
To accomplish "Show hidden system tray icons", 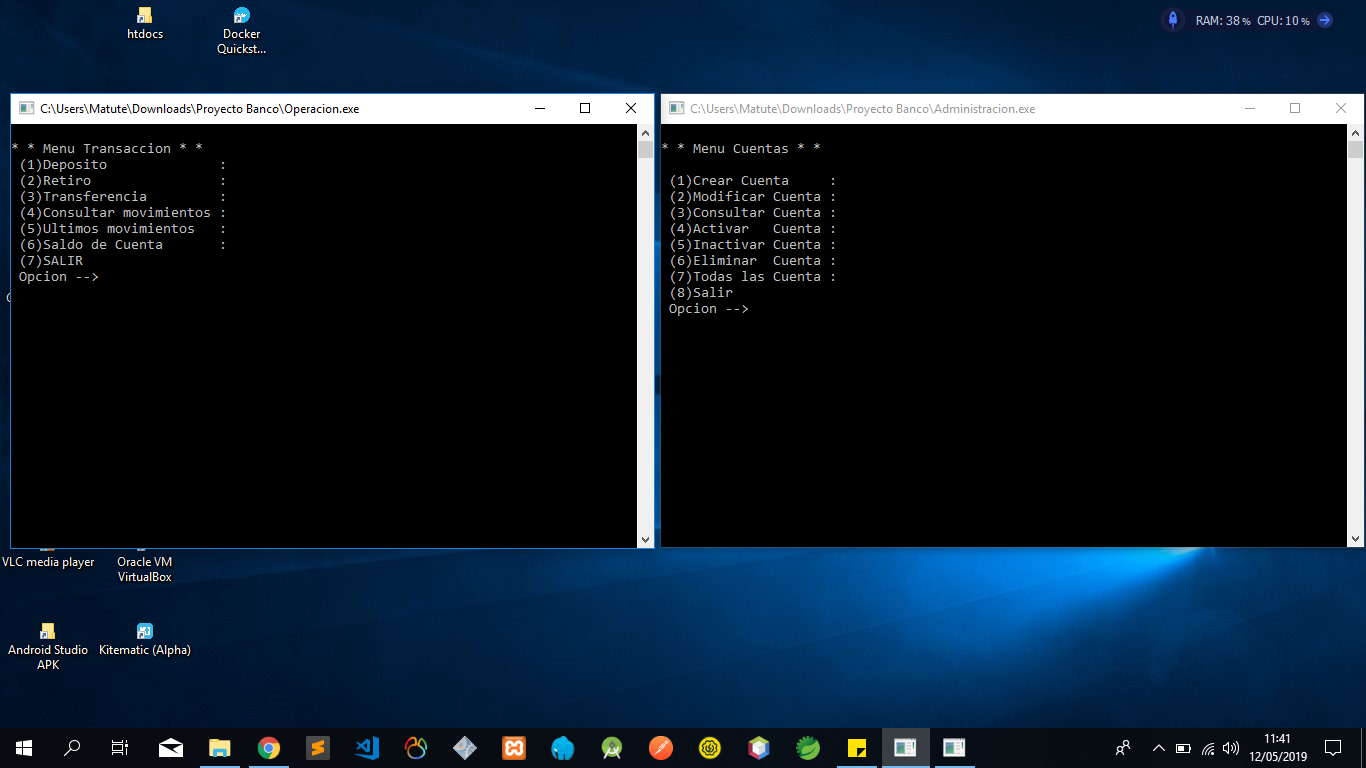I will [1159, 748].
